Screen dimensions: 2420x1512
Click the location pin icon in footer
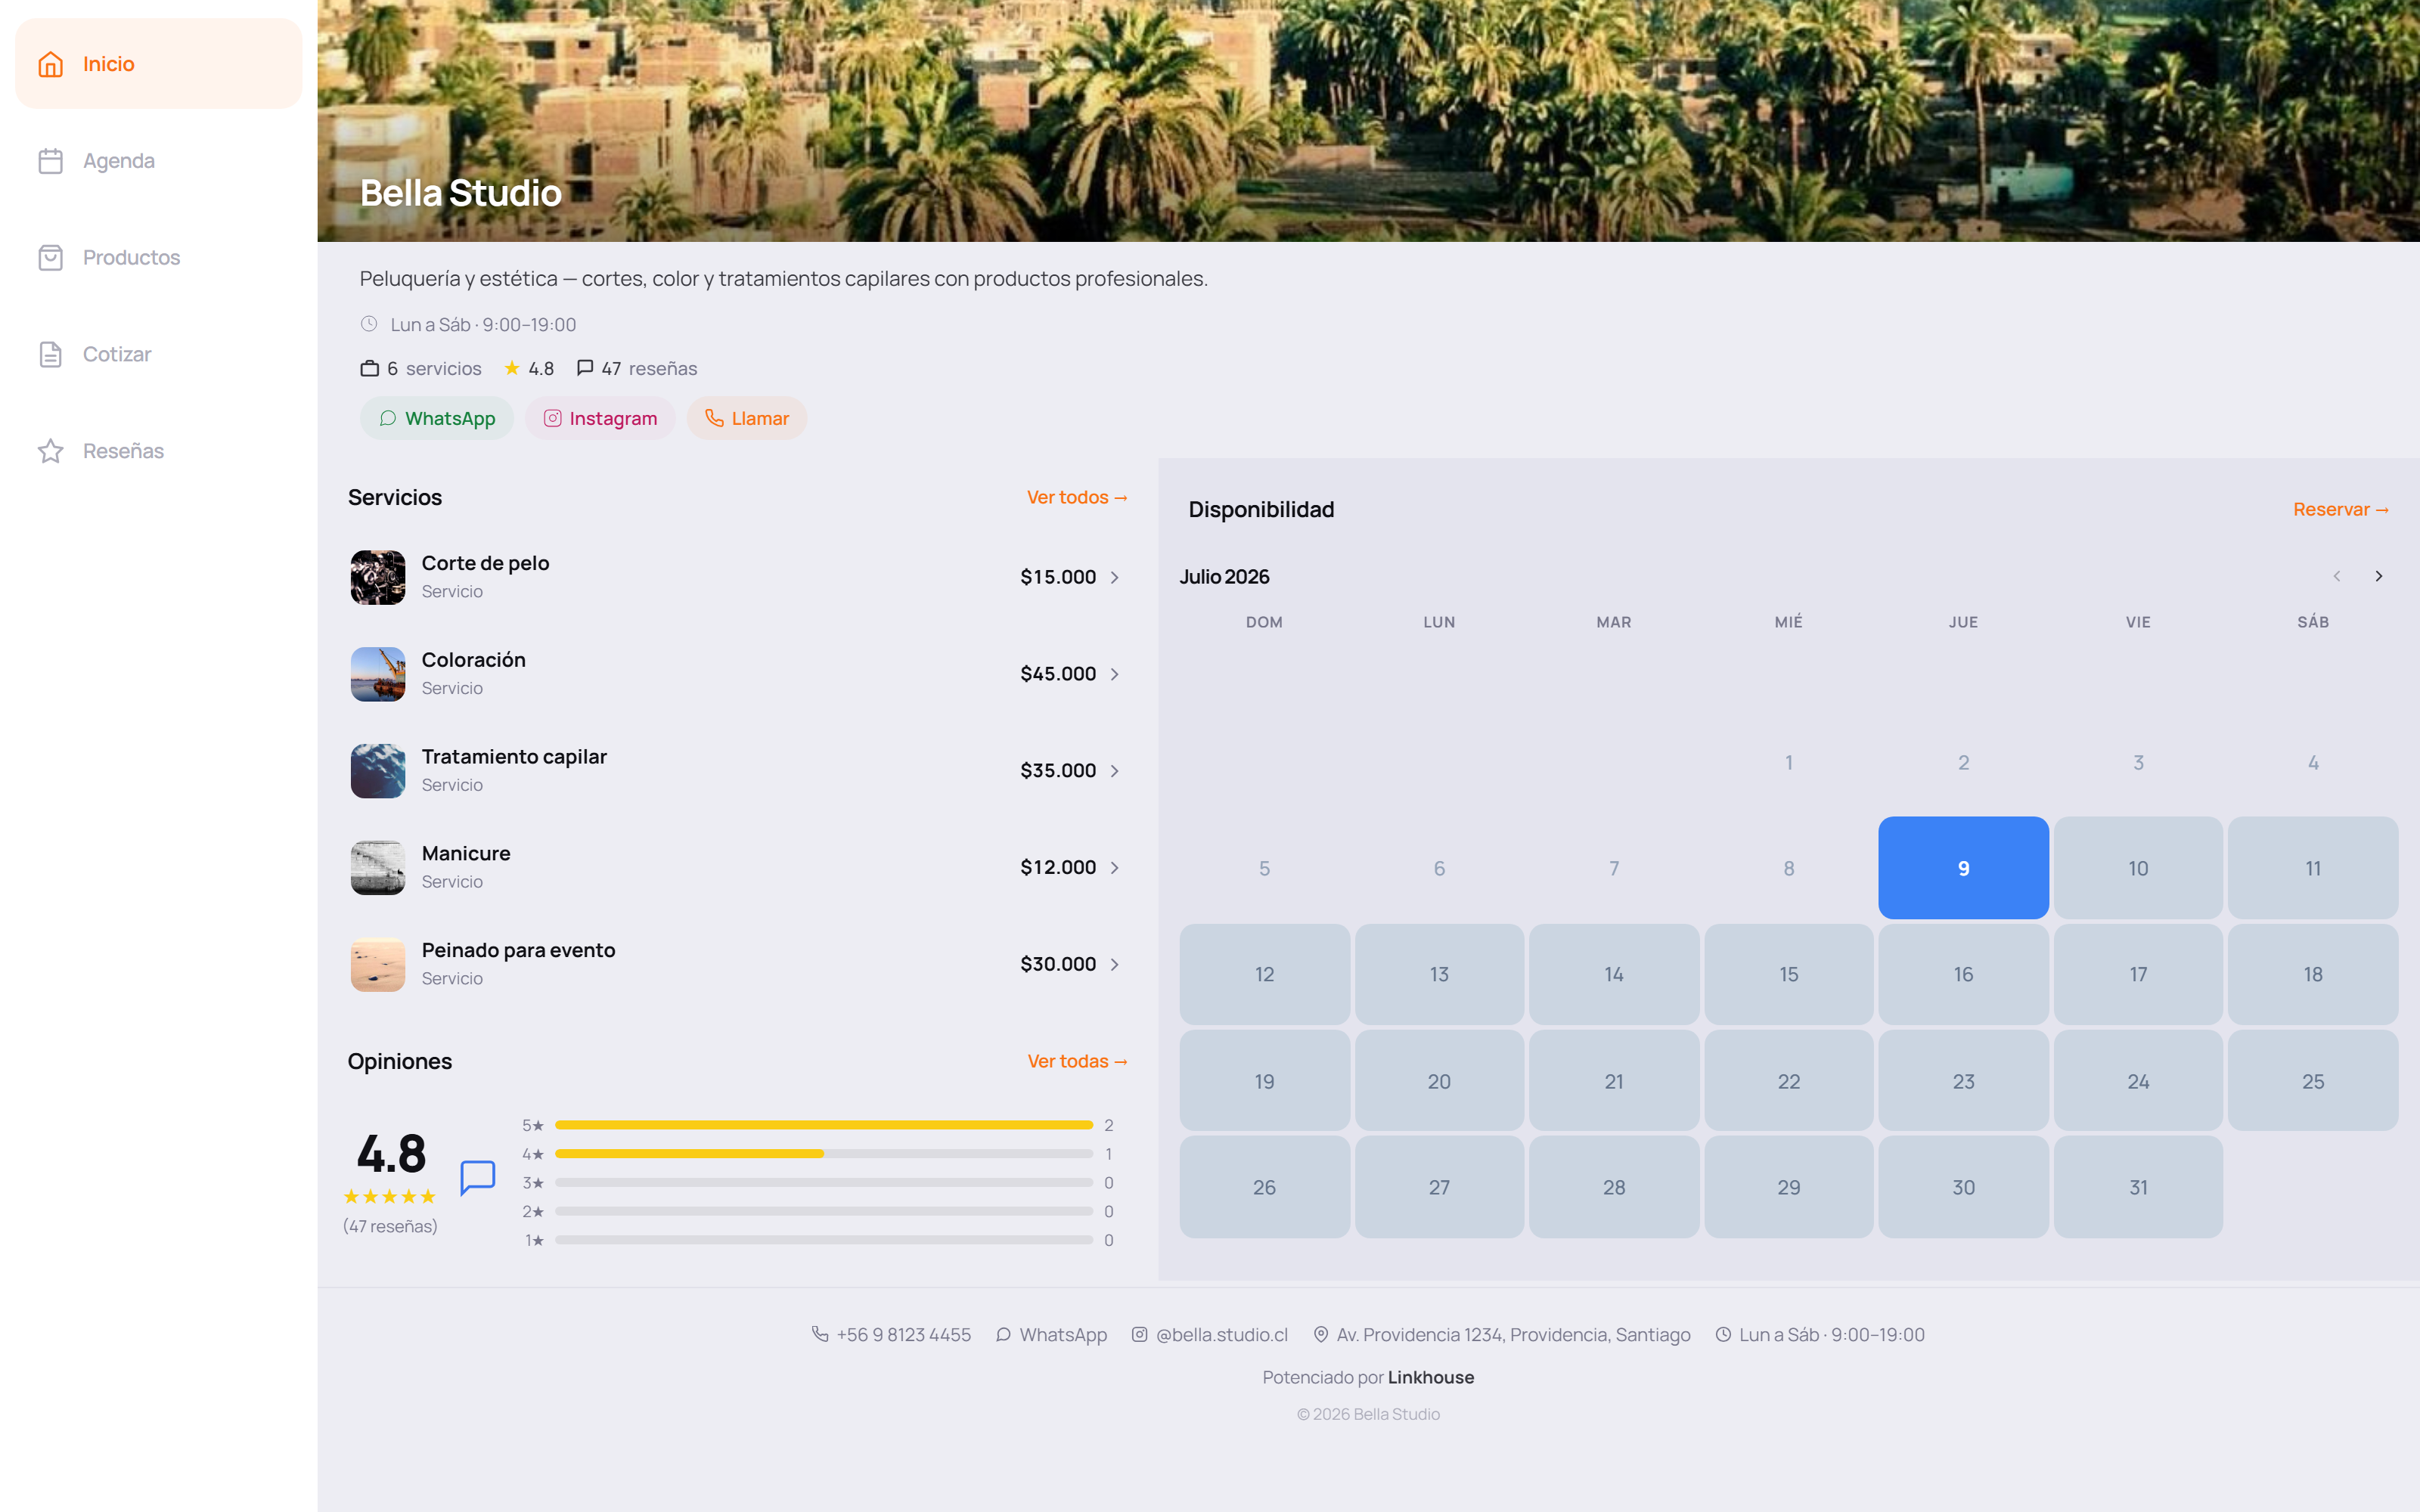(1320, 1334)
